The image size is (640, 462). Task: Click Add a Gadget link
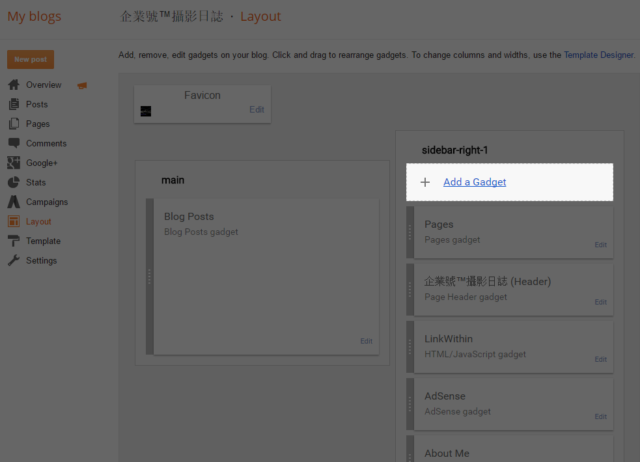pos(474,182)
